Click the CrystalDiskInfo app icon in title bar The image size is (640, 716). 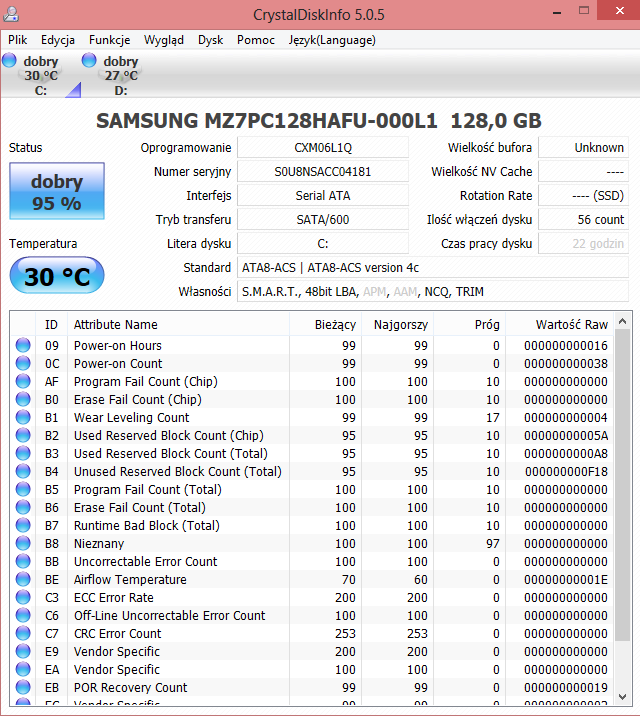[x=11, y=14]
